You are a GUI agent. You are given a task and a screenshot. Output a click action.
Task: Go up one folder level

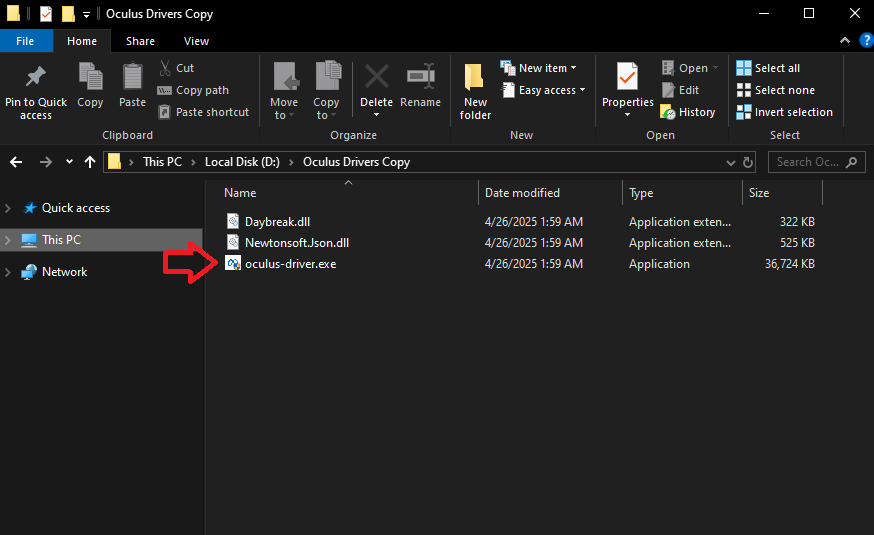click(x=90, y=162)
